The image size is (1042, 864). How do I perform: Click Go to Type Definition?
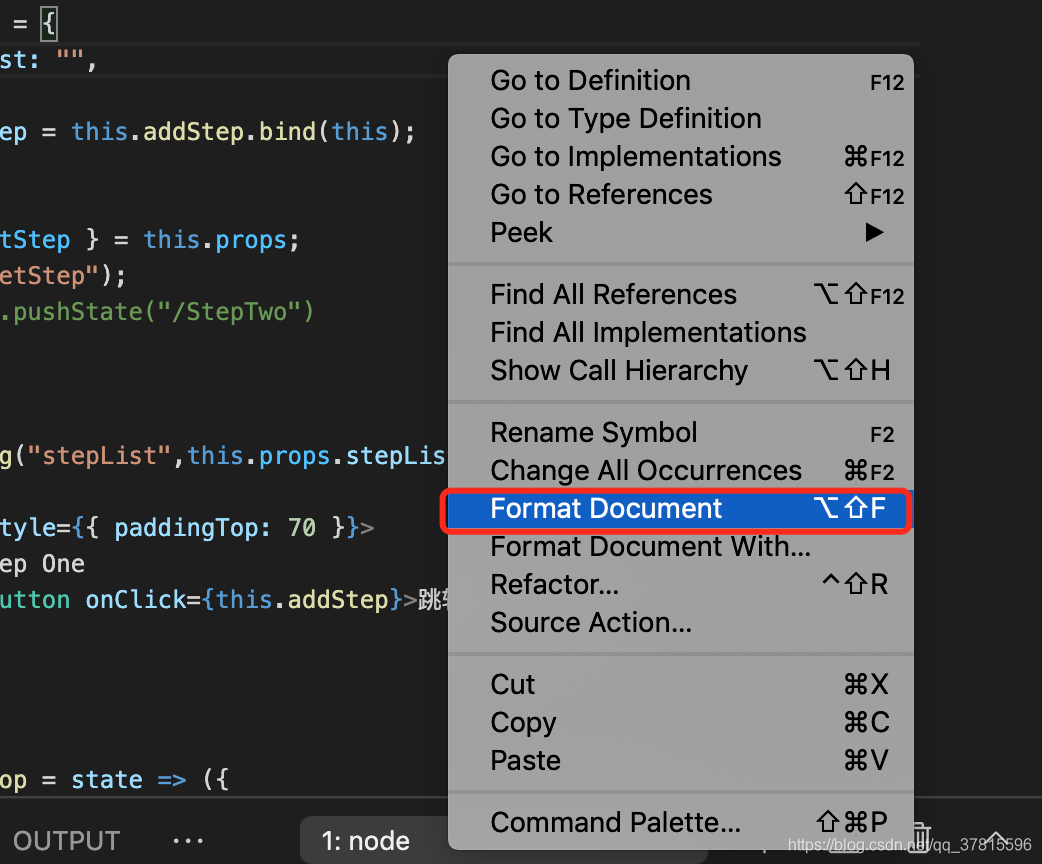tap(625, 119)
